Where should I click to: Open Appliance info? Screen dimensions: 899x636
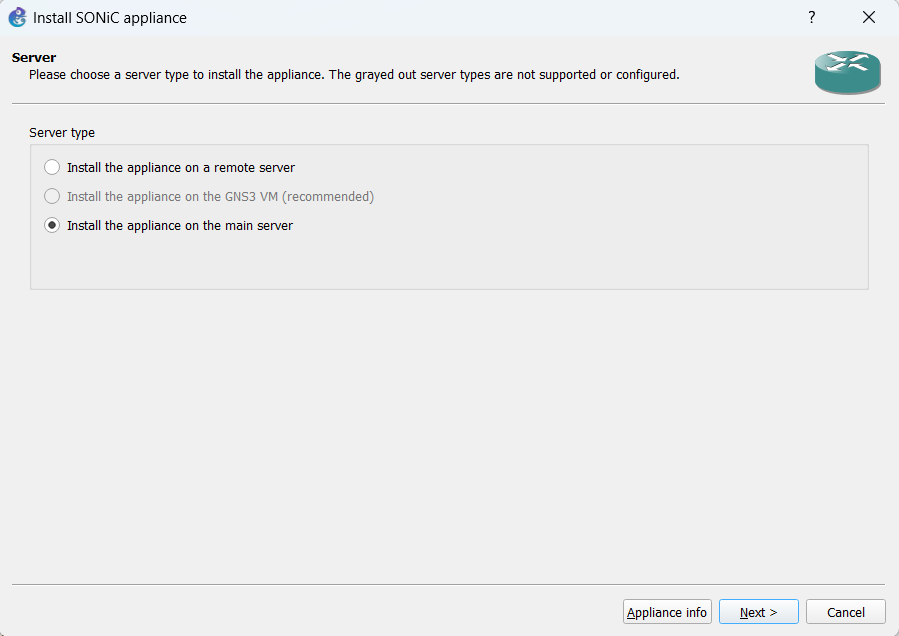[x=667, y=612]
